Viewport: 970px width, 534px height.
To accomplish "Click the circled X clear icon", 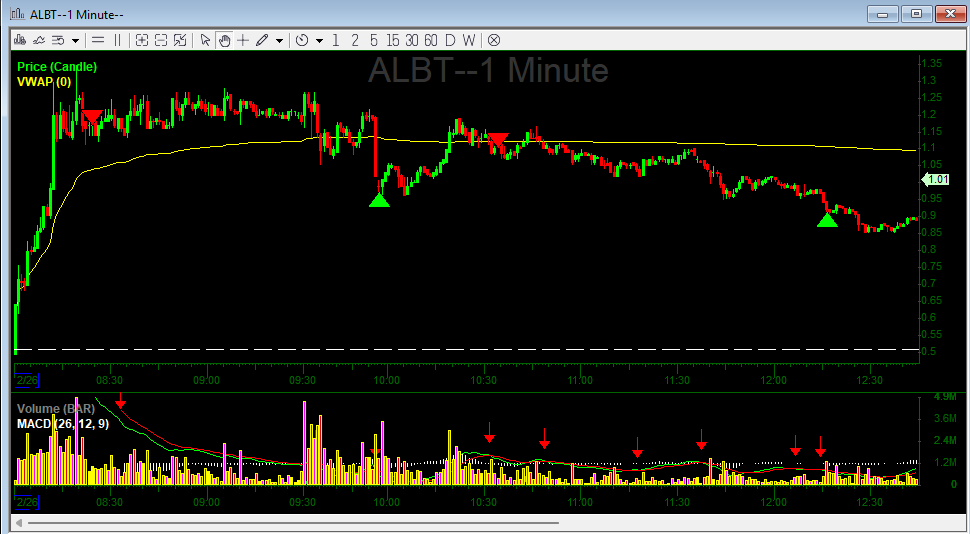I will (x=494, y=40).
